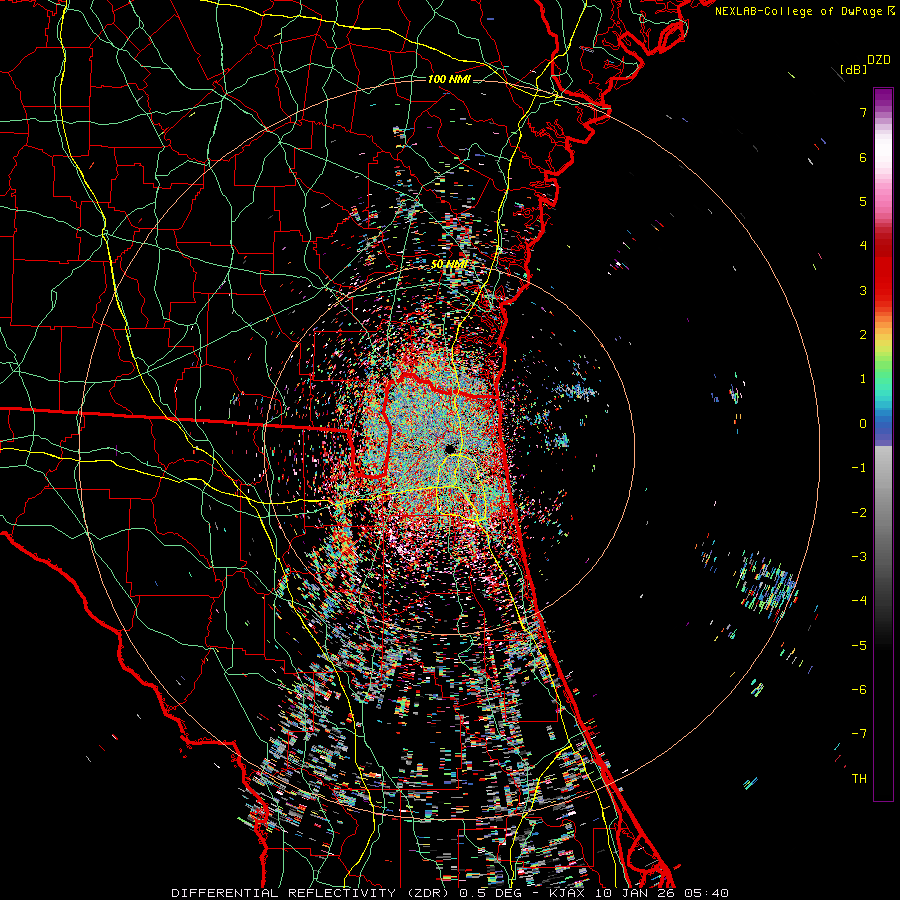Click the -4 value on the color scale
The width and height of the screenshot is (900, 900).
click(859, 601)
